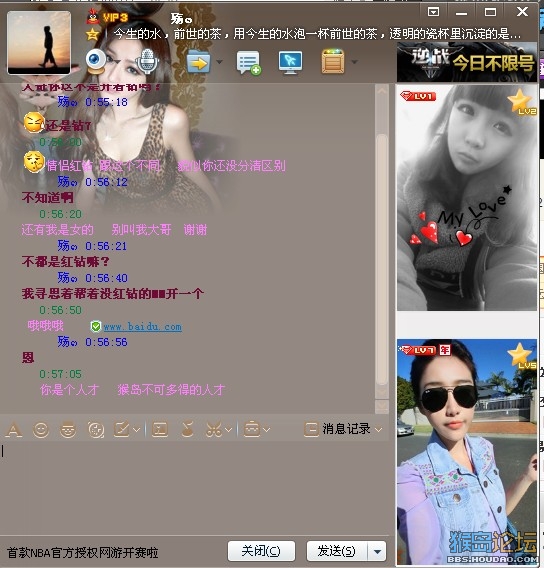This screenshot has width=544, height=568.
Task: Click the timestamp 0:56:40
Action: pyautogui.click(x=106, y=278)
